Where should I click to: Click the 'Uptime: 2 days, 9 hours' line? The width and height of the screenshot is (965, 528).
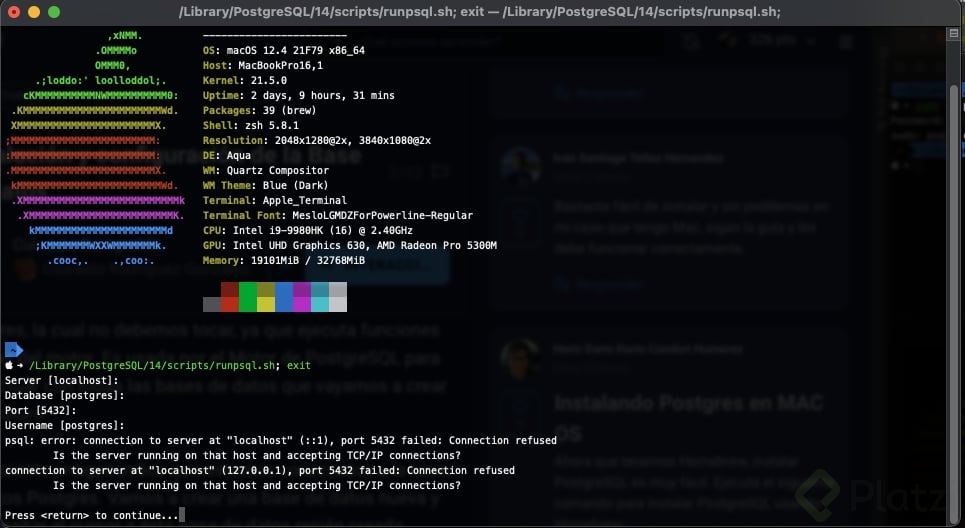tap(298, 95)
